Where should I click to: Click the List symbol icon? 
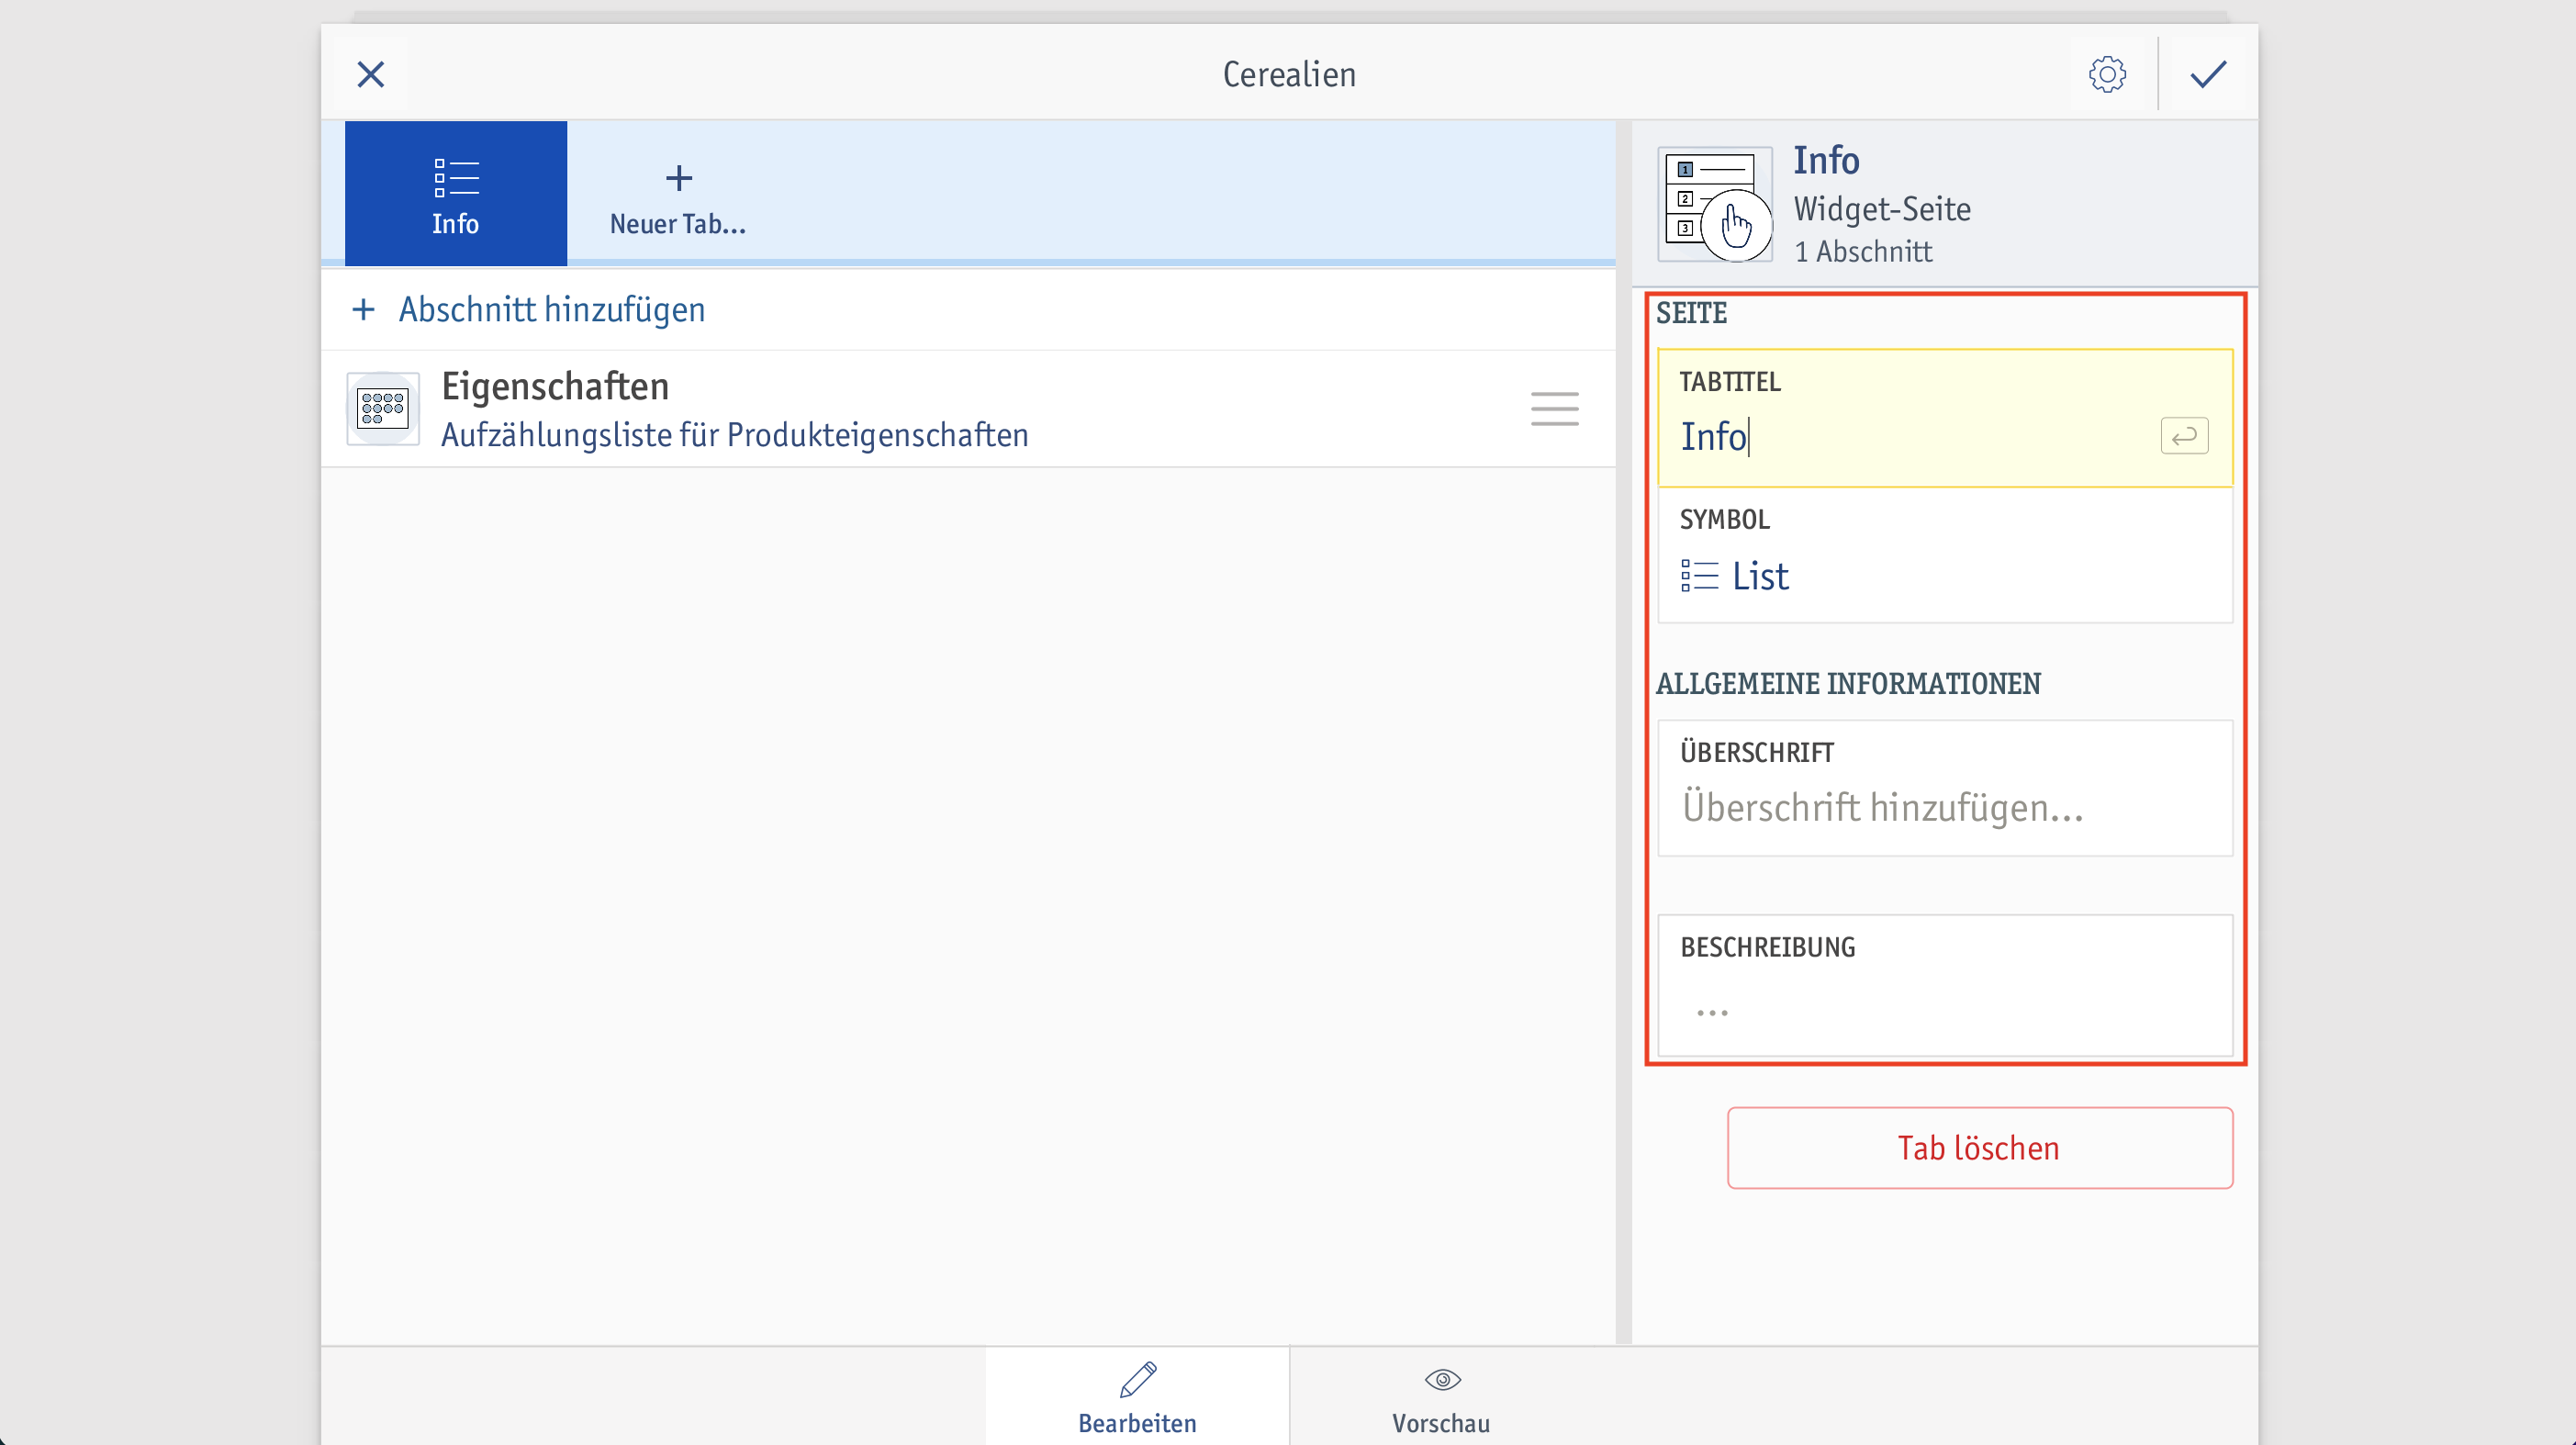point(1699,576)
